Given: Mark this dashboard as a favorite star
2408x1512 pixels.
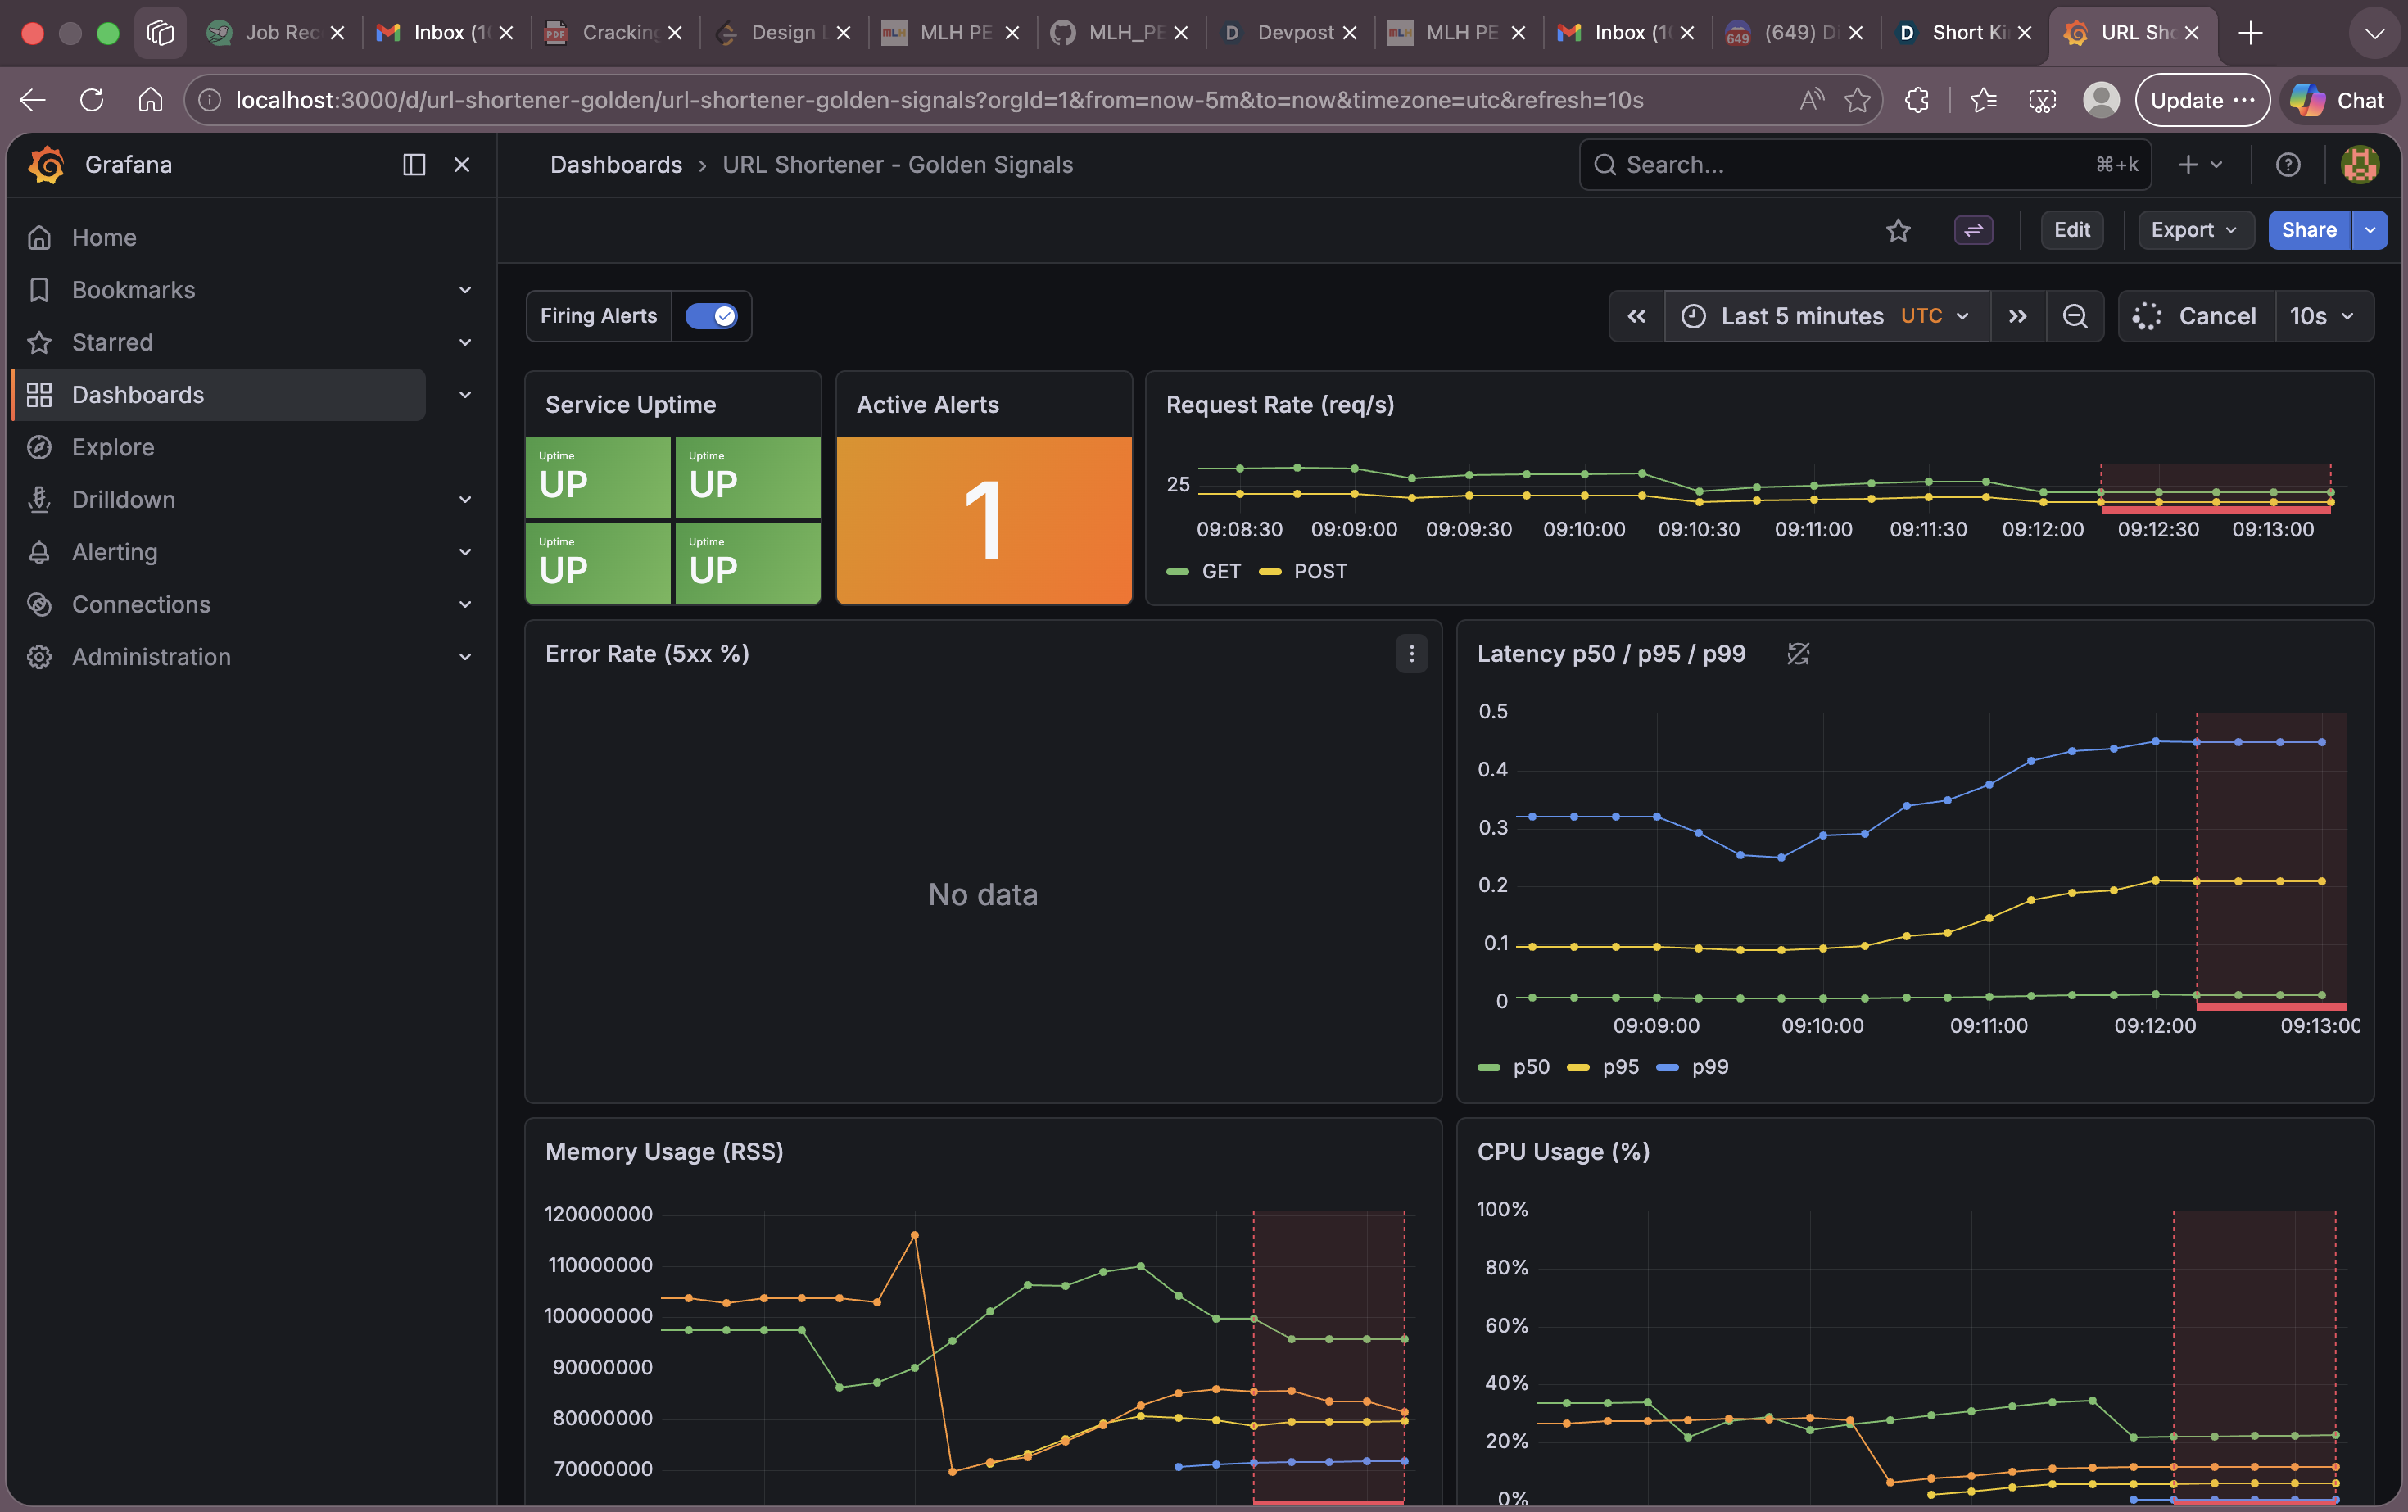Looking at the screenshot, I should (x=1898, y=230).
